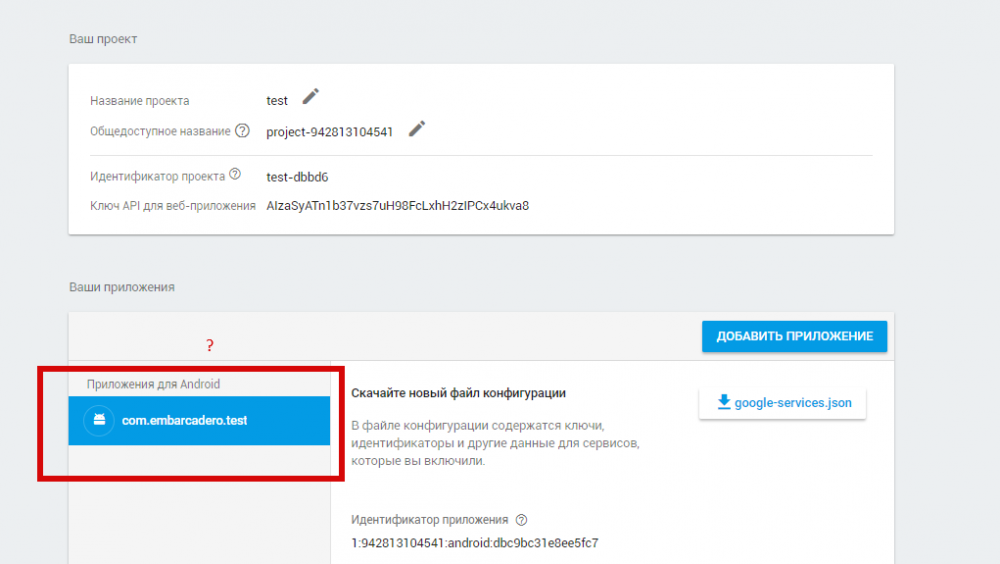
Task: Click the Android robot app icon
Action: click(99, 420)
